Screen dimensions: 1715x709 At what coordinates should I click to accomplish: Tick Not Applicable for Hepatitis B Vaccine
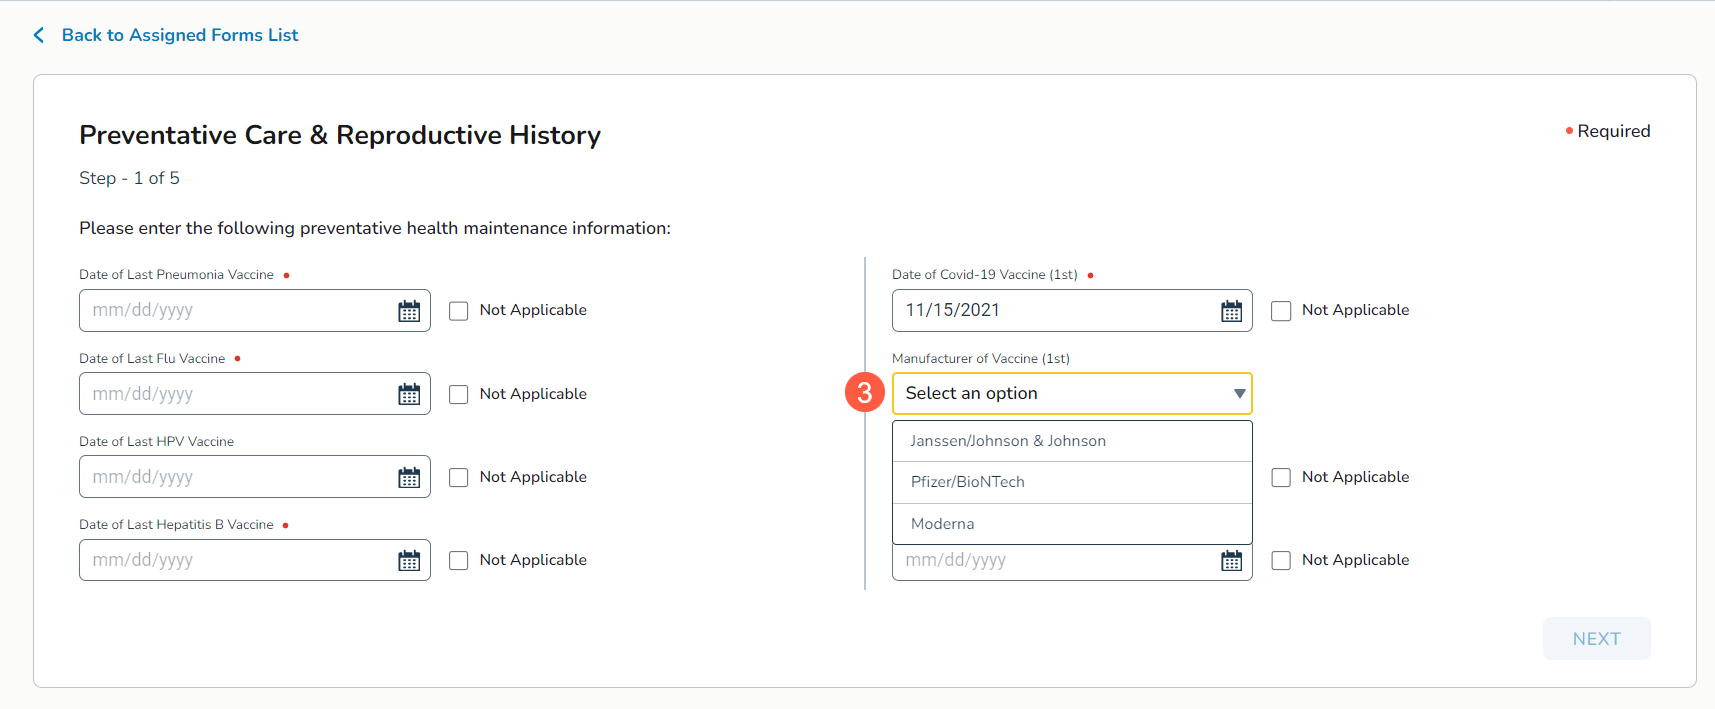point(459,561)
